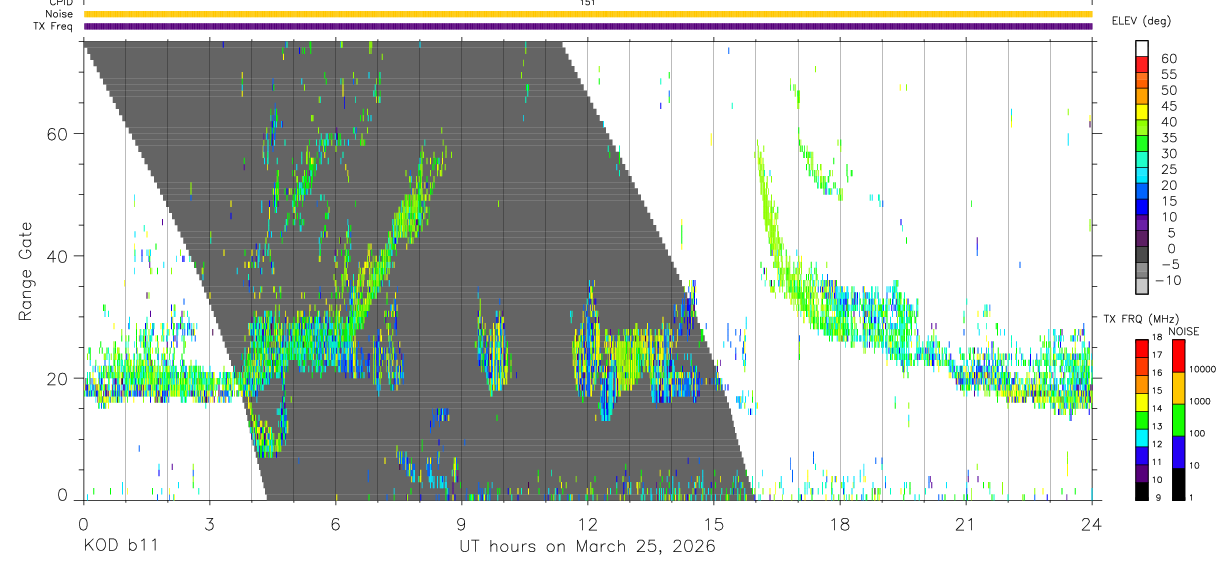Click the '35' label on the ELEV colorbar
This screenshot has width=1228, height=567.
point(1169,138)
